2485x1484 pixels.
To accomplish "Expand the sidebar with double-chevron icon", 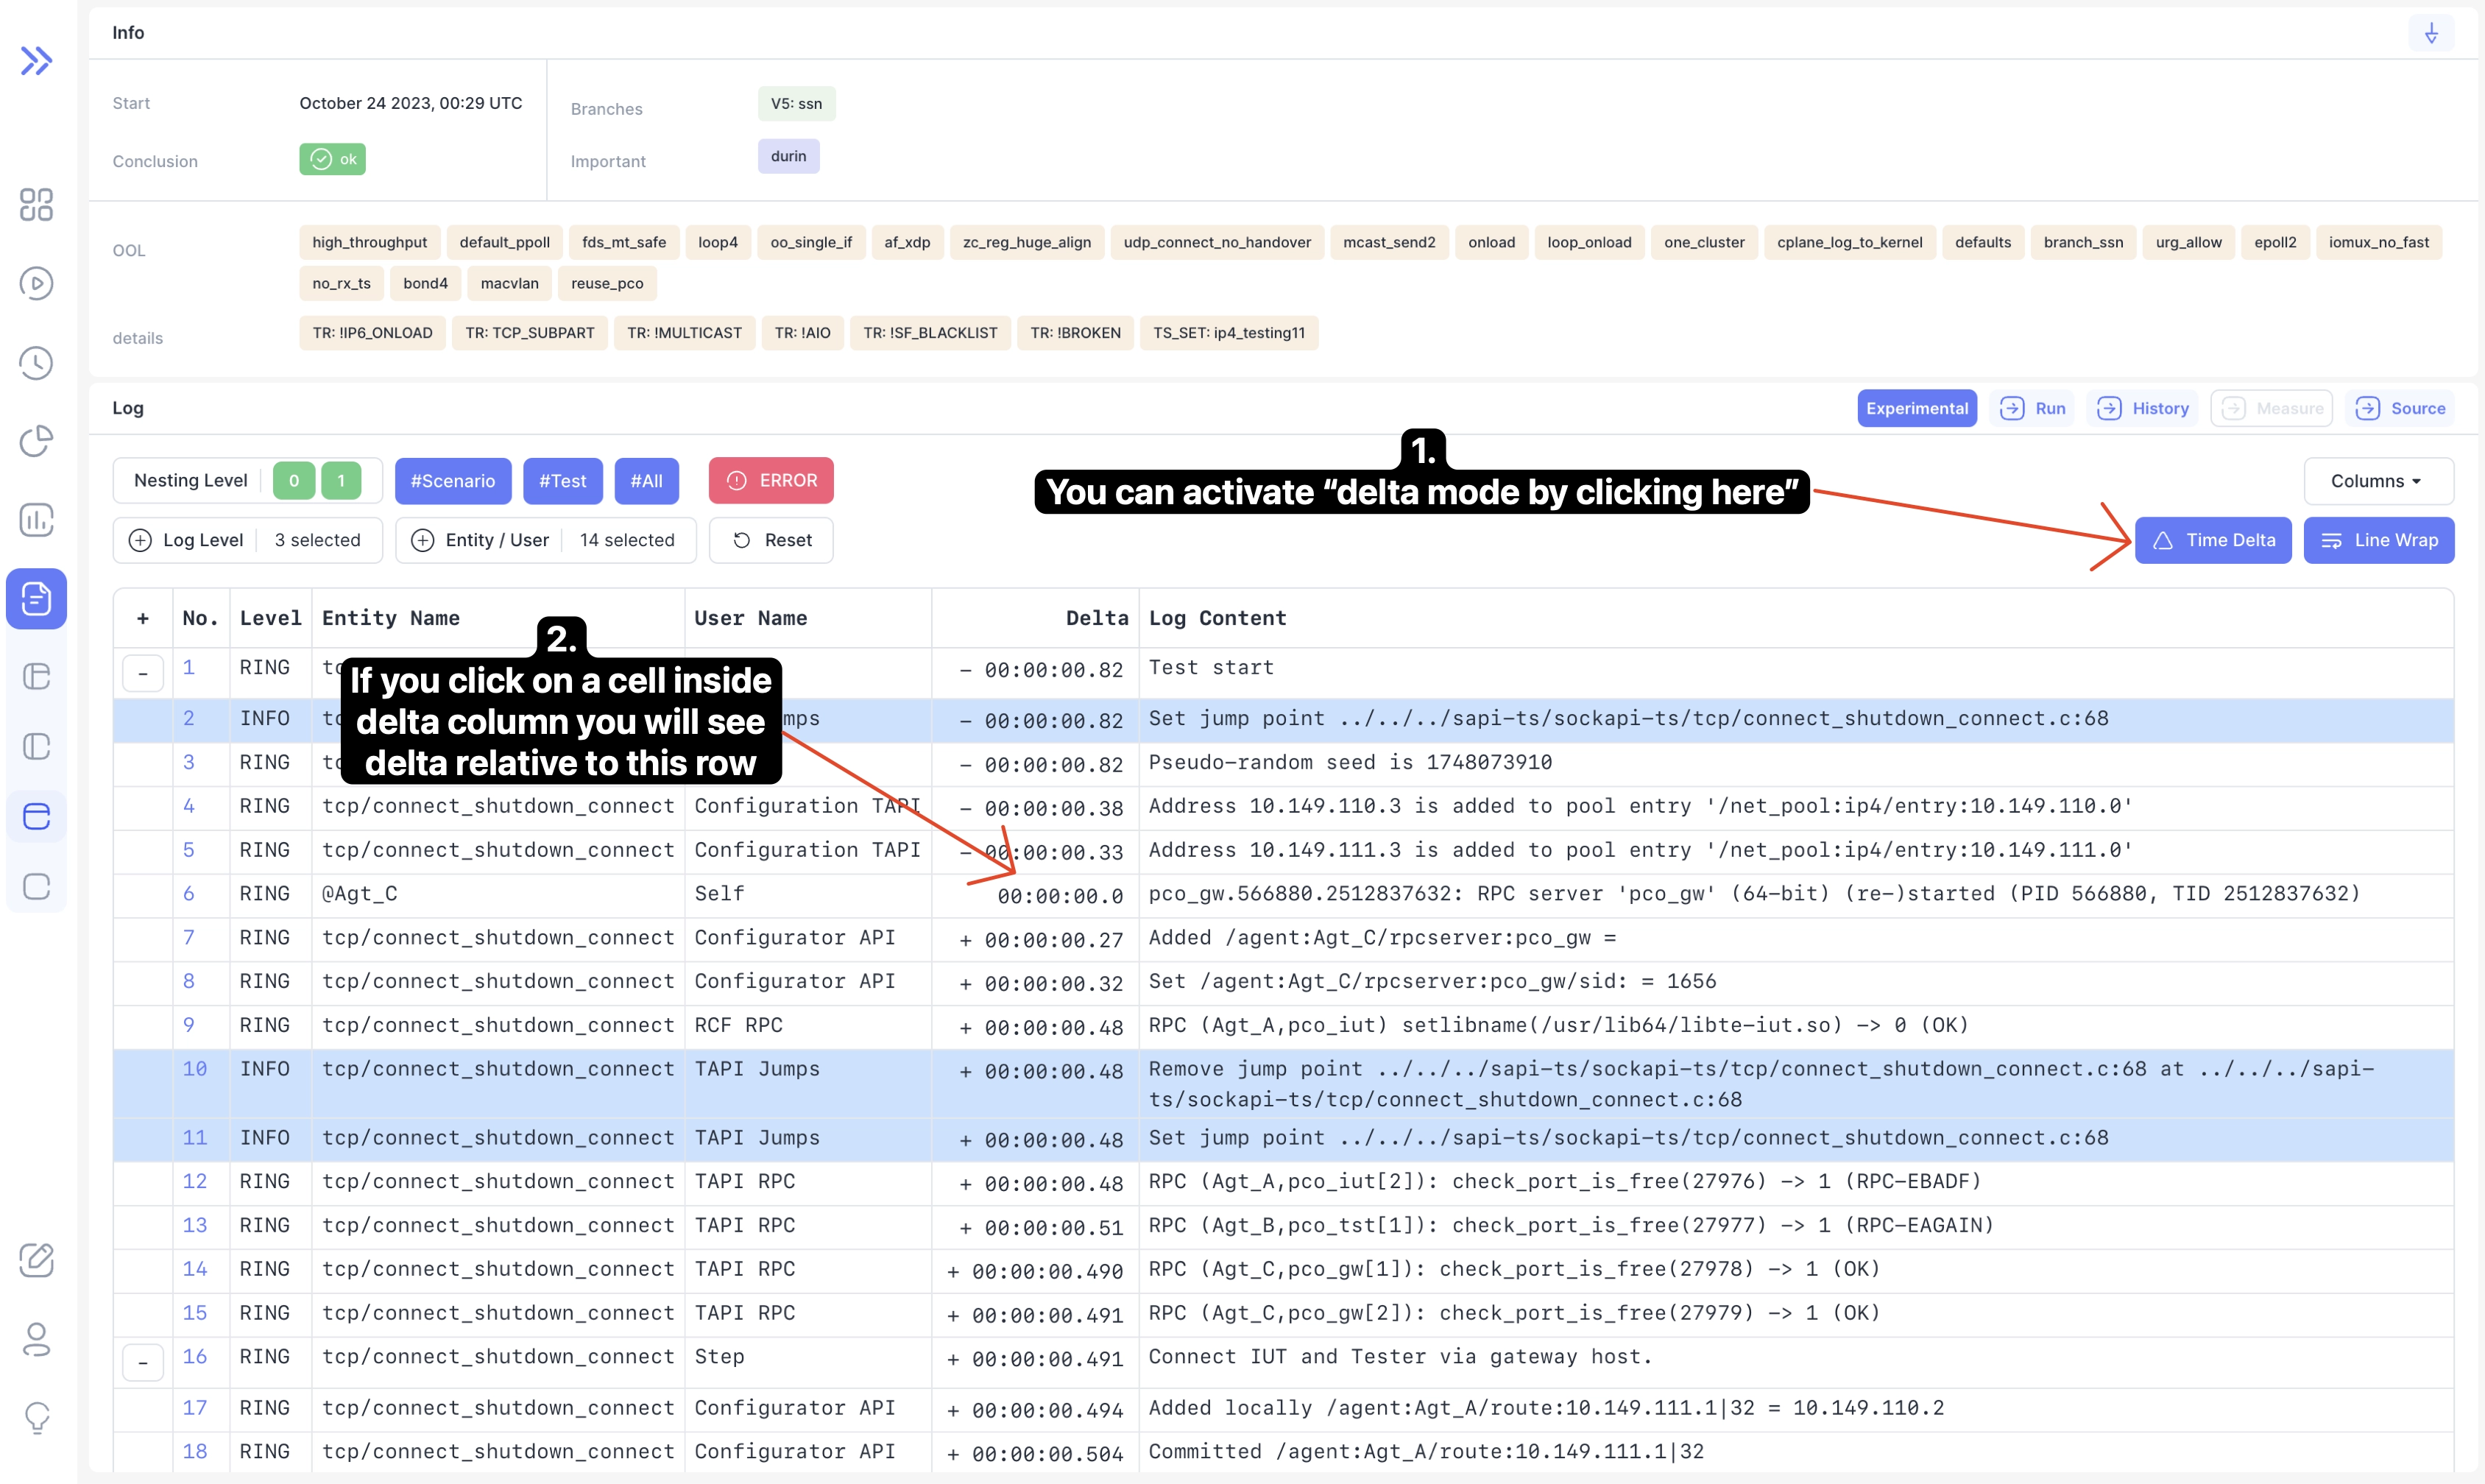I will 37,61.
